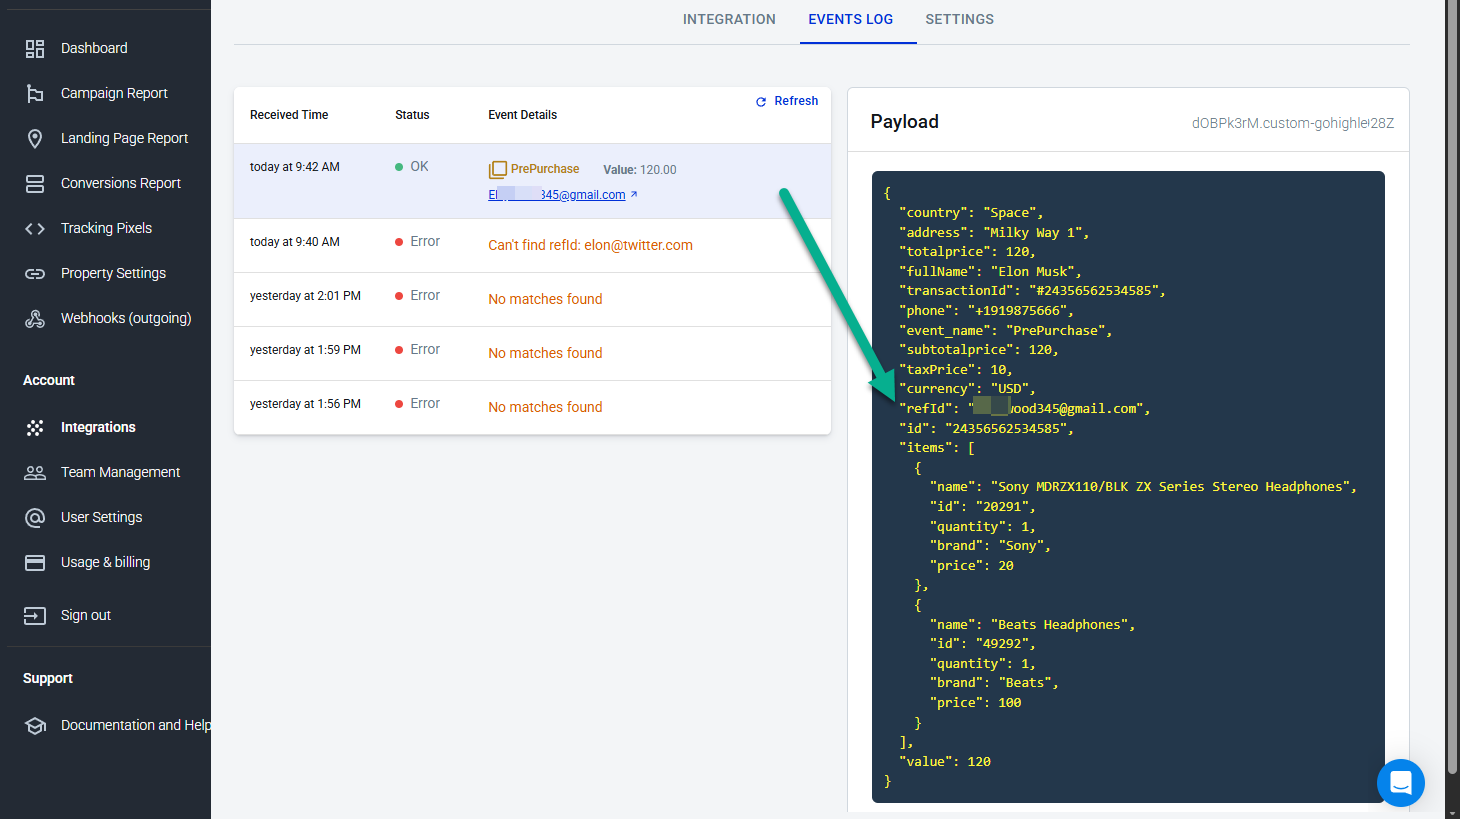Navigate to Tracking Pixels

tap(105, 228)
